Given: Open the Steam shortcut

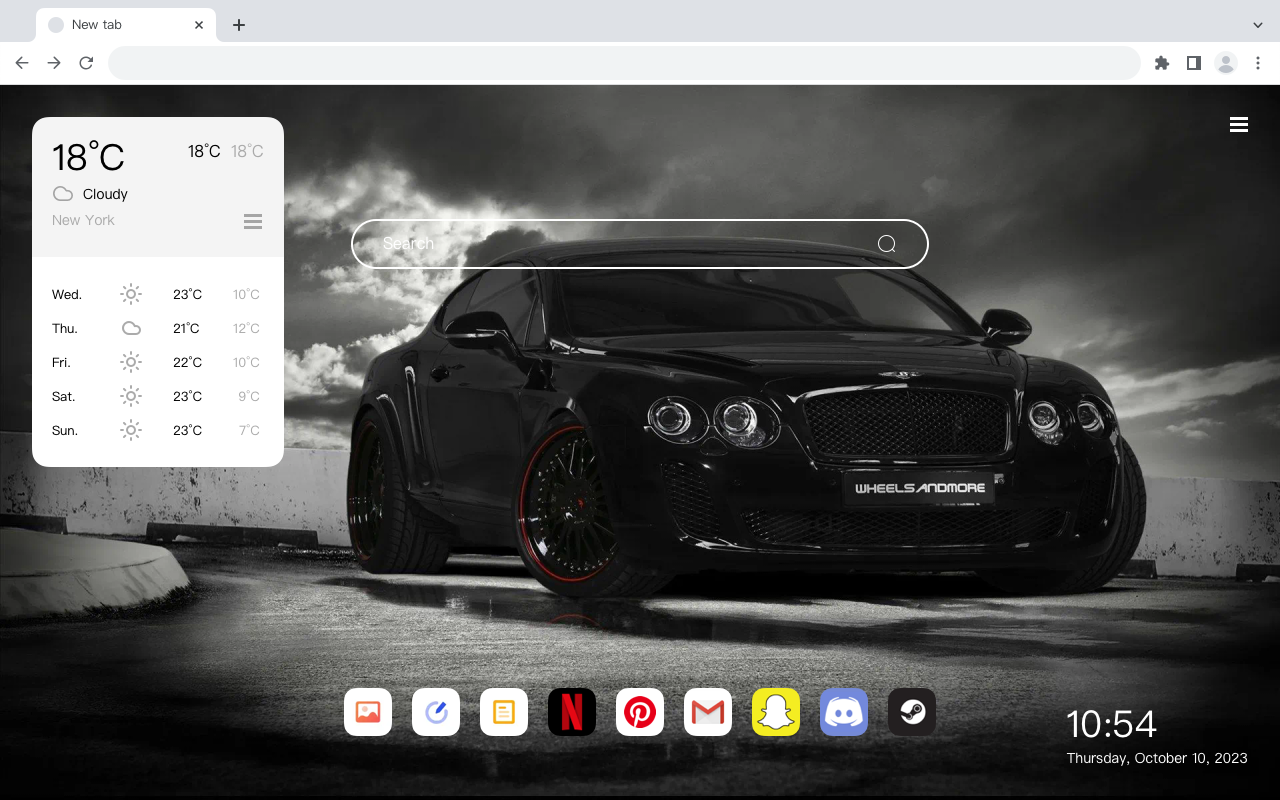Looking at the screenshot, I should [912, 712].
